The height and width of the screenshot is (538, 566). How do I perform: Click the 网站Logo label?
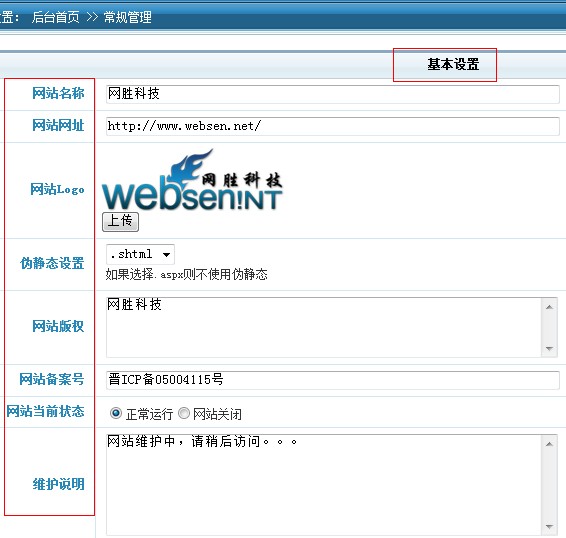57,189
